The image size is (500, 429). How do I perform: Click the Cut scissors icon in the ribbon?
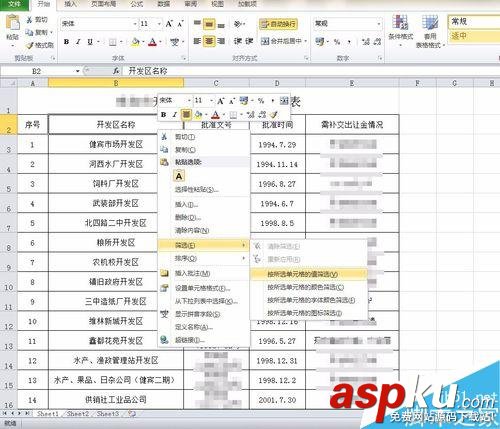(30, 20)
